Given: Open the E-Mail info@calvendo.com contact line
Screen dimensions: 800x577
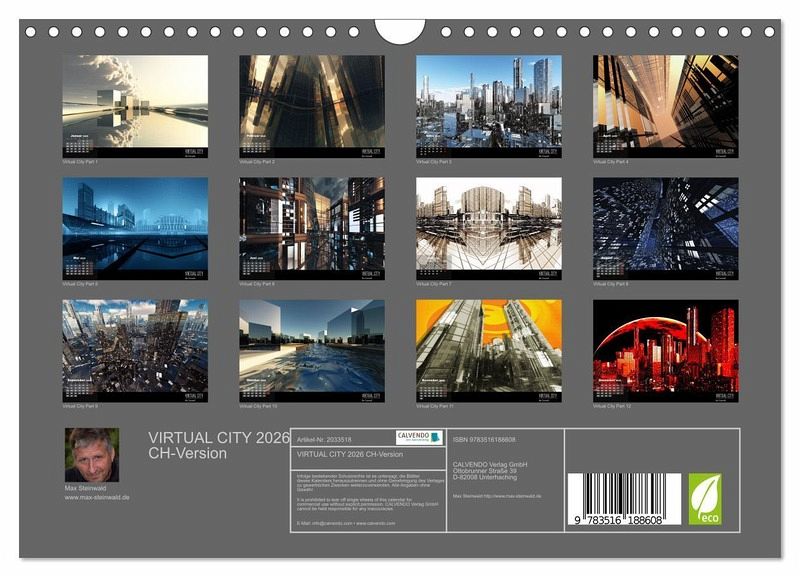Looking at the screenshot, I should [346, 523].
